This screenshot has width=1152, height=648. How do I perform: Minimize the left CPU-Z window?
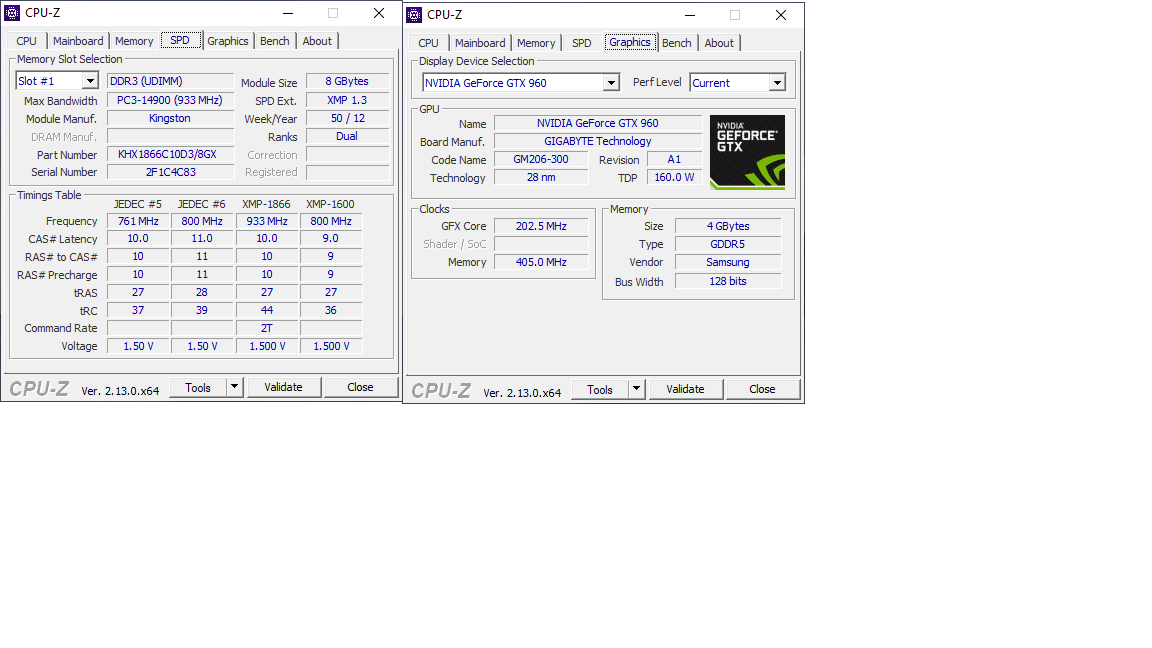pos(288,13)
